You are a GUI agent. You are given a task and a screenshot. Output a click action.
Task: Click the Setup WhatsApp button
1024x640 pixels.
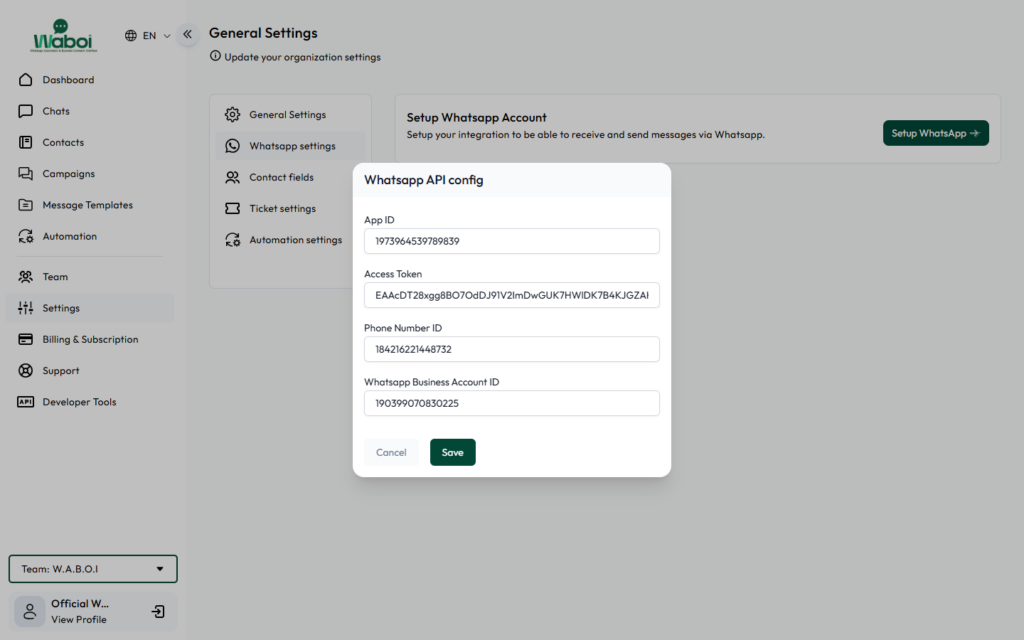click(935, 133)
